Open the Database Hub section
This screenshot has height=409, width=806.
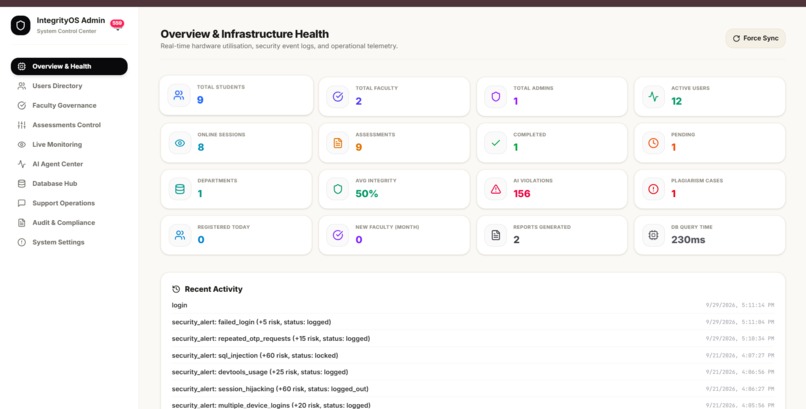(x=69, y=183)
